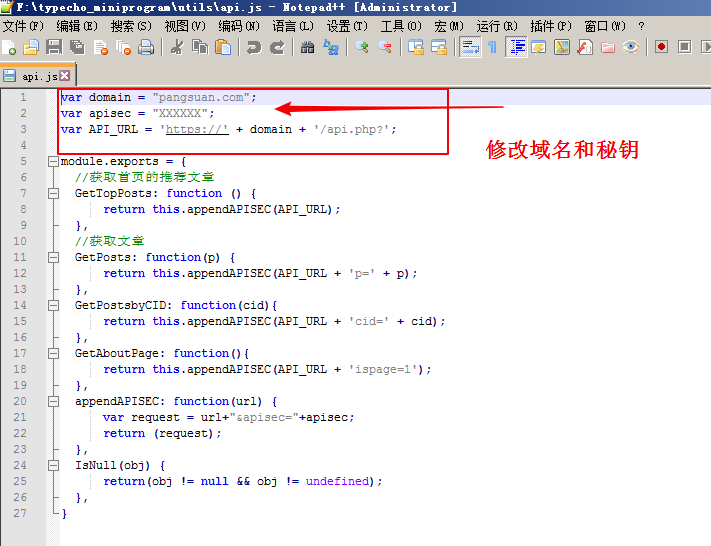711x546 pixels.
Task: Click the New file toolbar icon
Action: tap(10, 47)
